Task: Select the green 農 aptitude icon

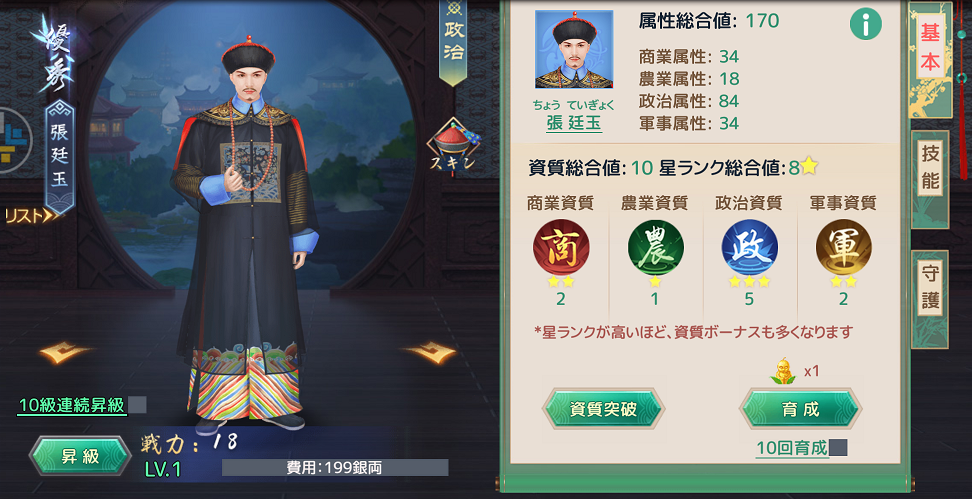Action: pyautogui.click(x=655, y=247)
